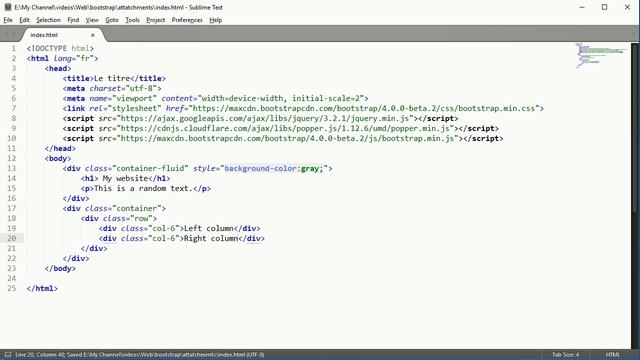The width and height of the screenshot is (640, 360).
Task: Click the minimap code preview
Action: click(601, 55)
